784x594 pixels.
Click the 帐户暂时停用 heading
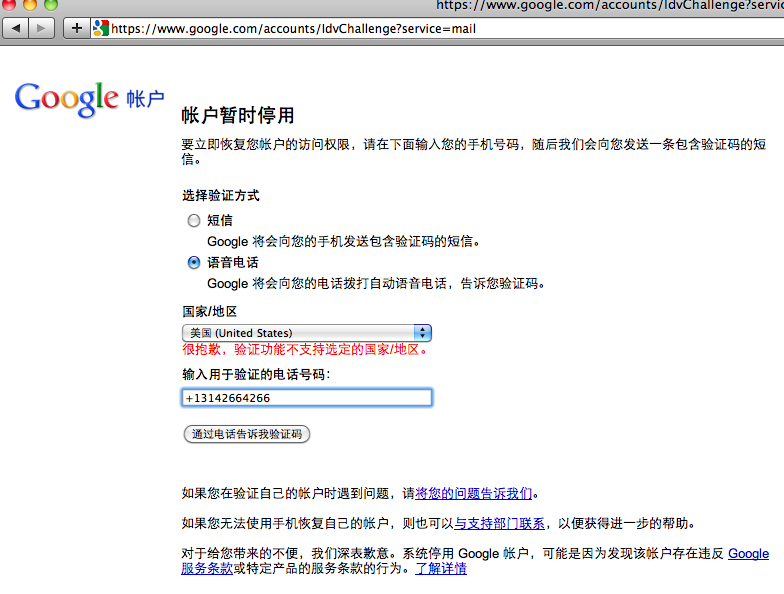pyautogui.click(x=238, y=116)
